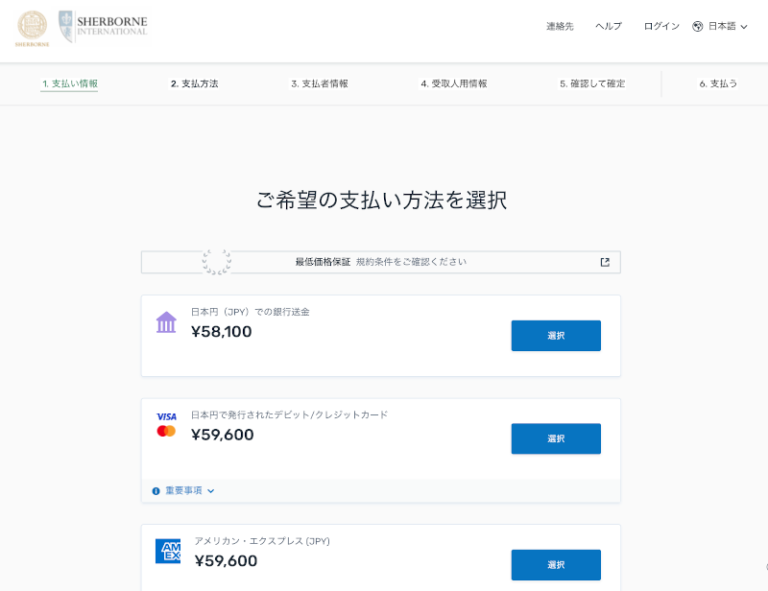Viewport: 768px width, 591px height.
Task: Click the American Express logo
Action: click(167, 551)
